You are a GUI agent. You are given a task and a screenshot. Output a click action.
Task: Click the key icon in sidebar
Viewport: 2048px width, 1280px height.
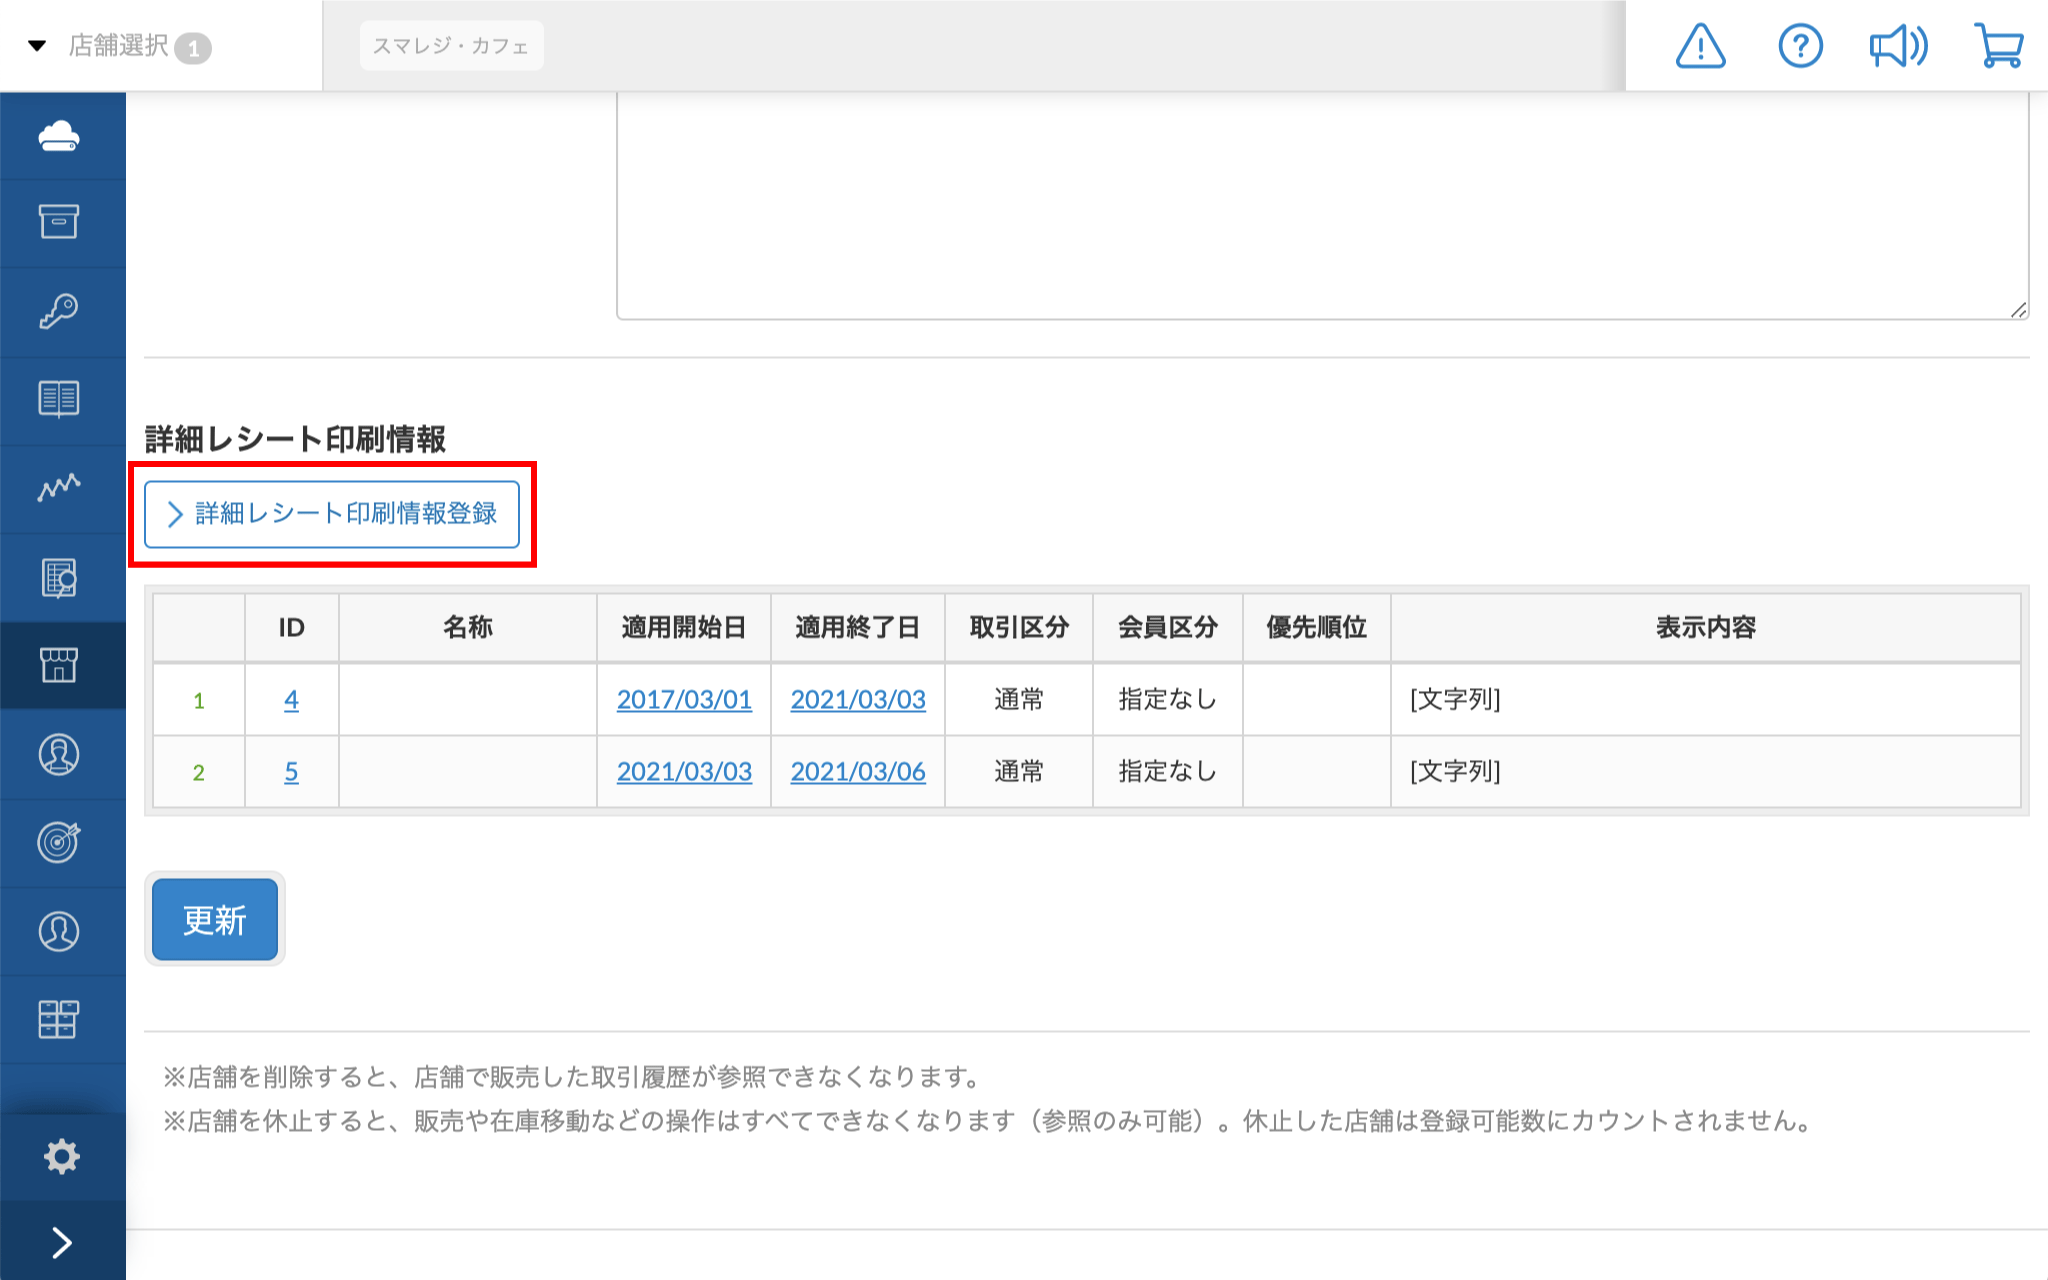[x=59, y=311]
